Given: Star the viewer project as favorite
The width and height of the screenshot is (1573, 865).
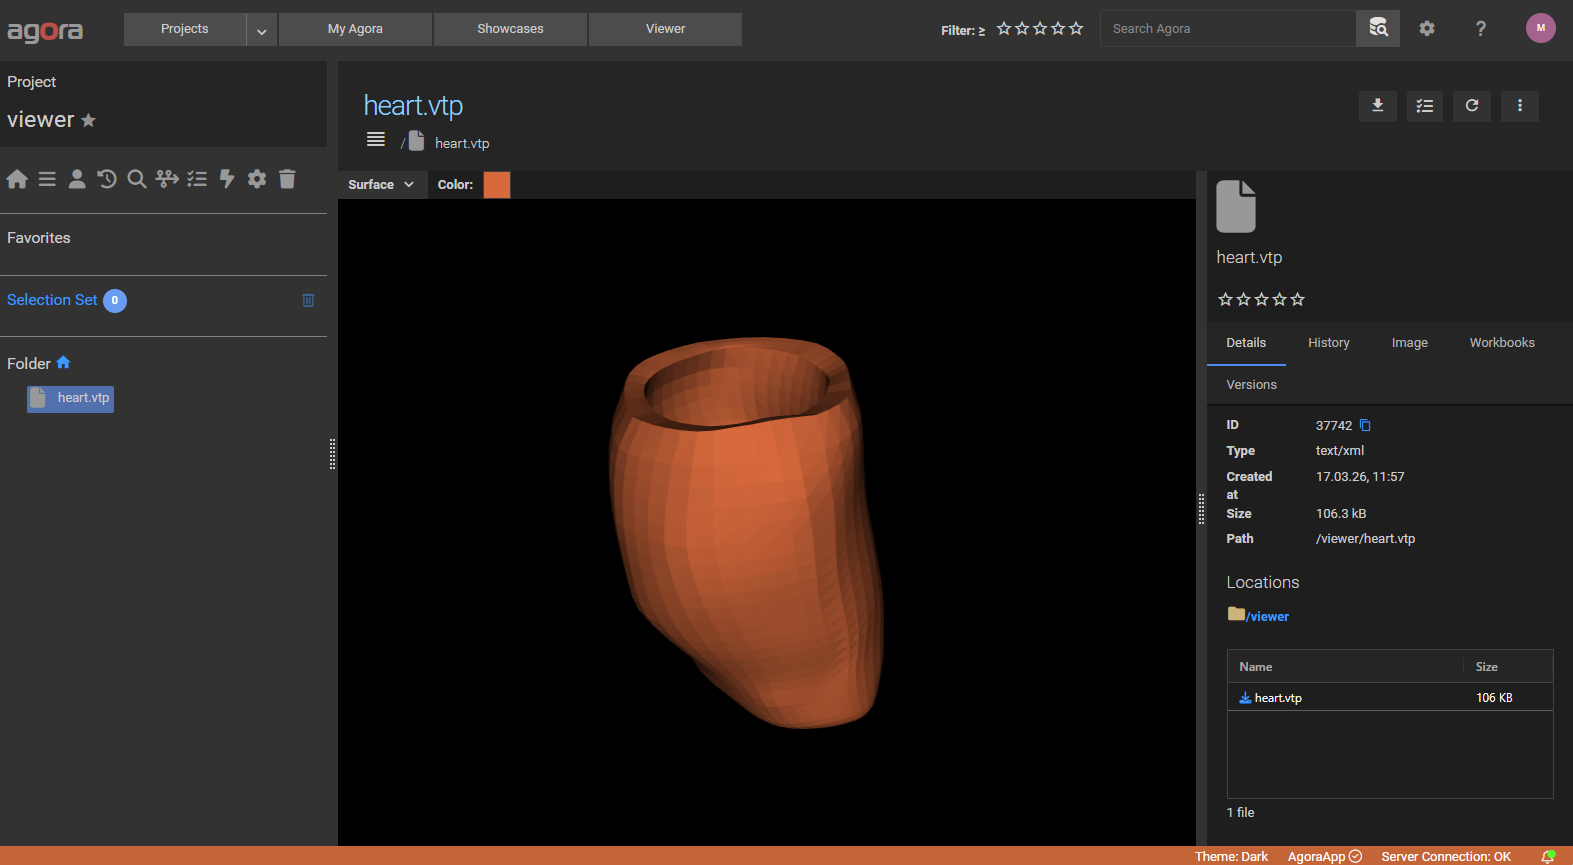Looking at the screenshot, I should pos(89,121).
